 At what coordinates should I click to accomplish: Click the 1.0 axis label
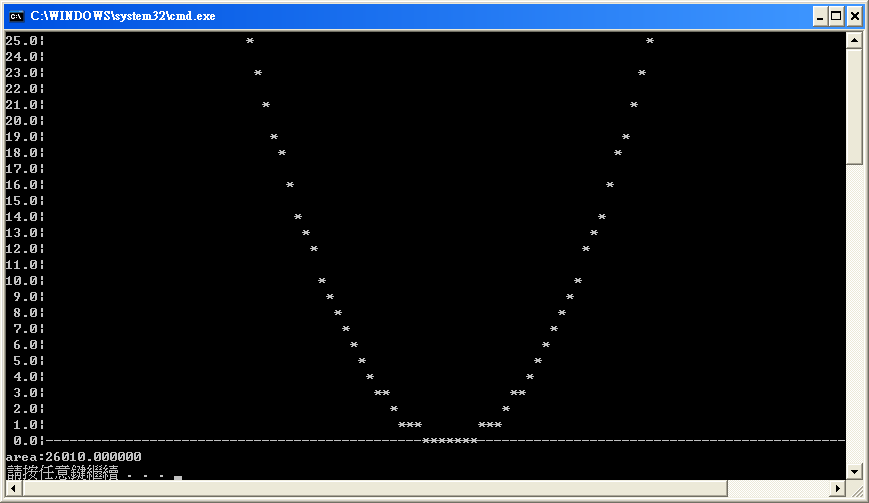click(25, 425)
